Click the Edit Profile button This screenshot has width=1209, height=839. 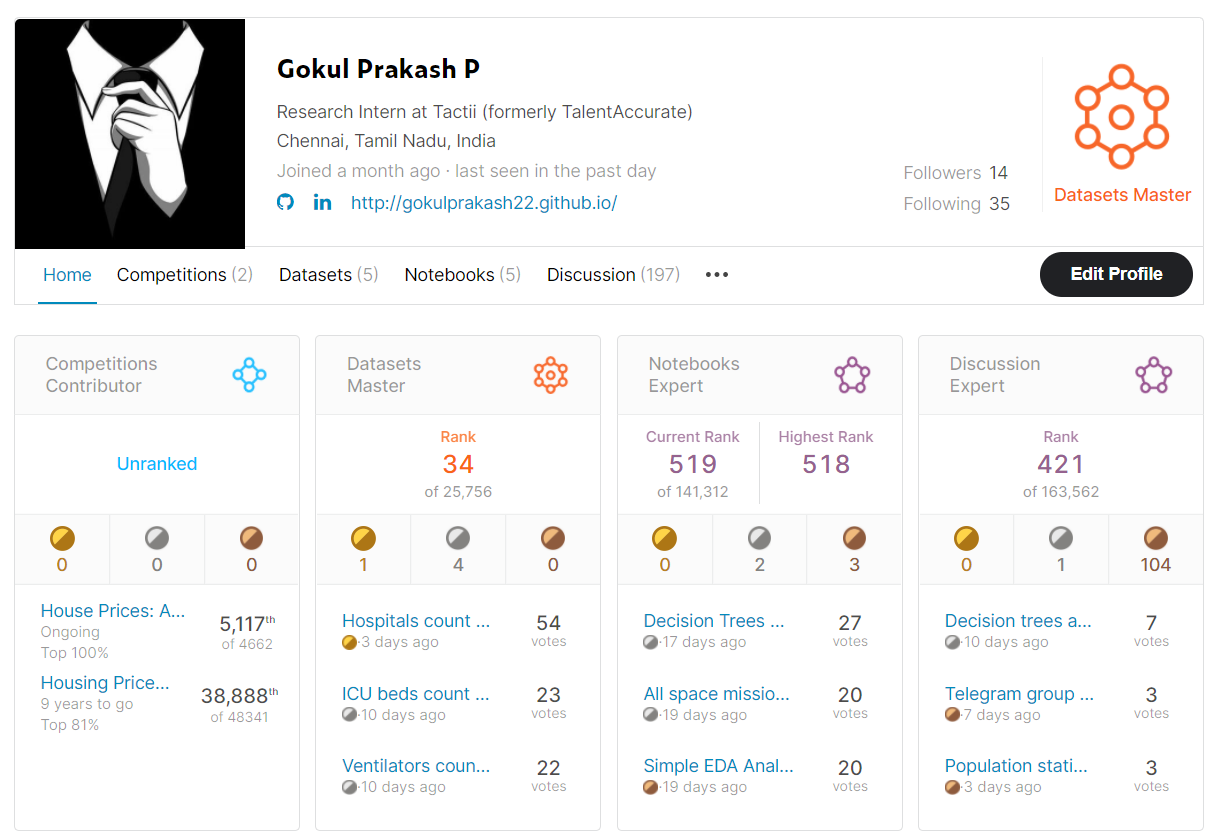point(1116,274)
